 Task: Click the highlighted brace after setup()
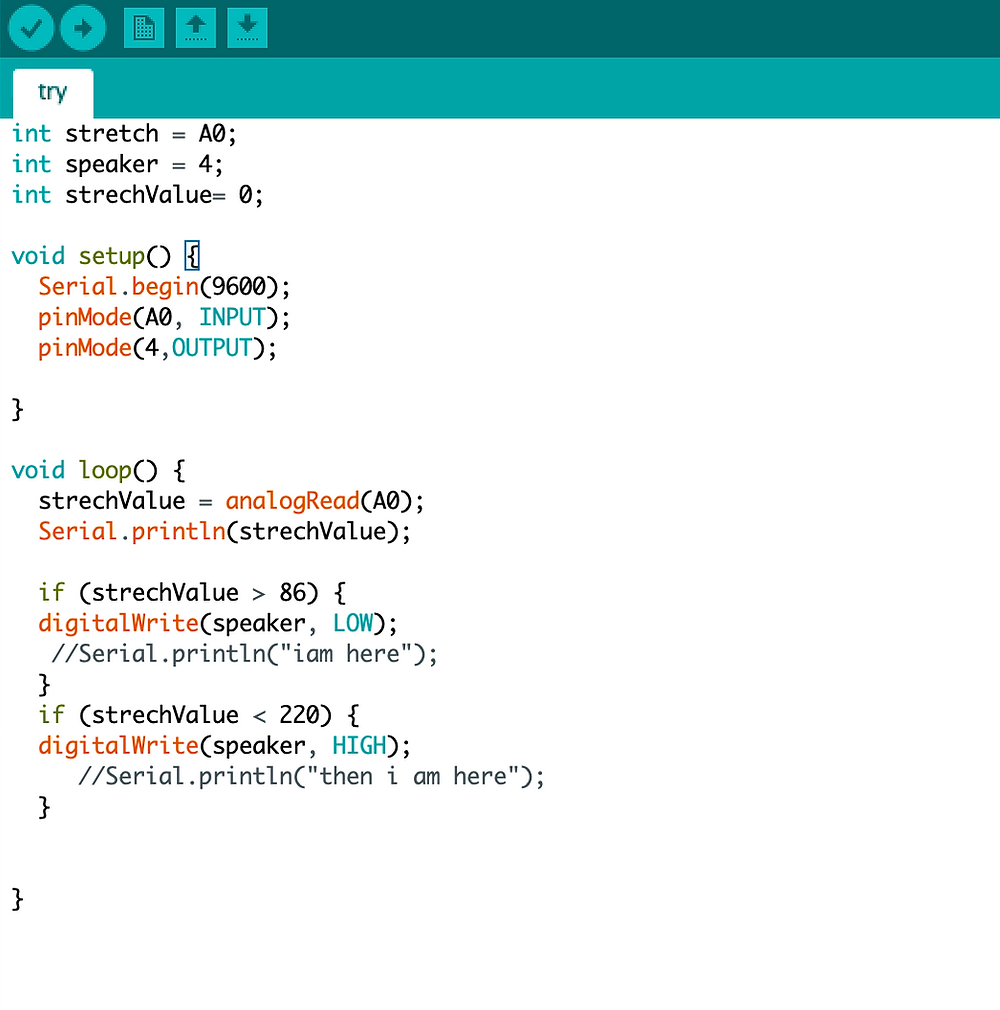(192, 256)
